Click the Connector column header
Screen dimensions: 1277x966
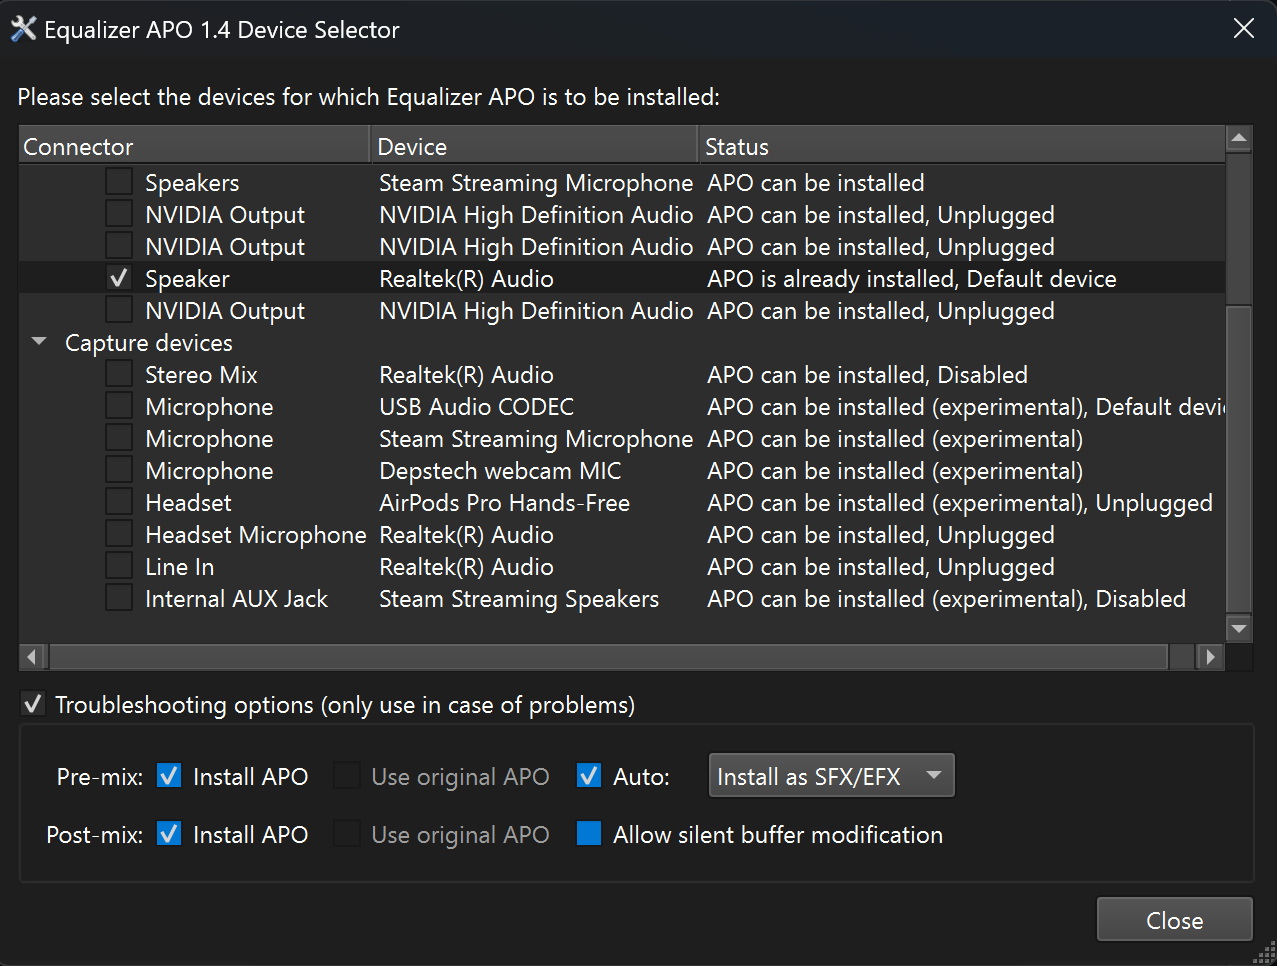(x=194, y=147)
